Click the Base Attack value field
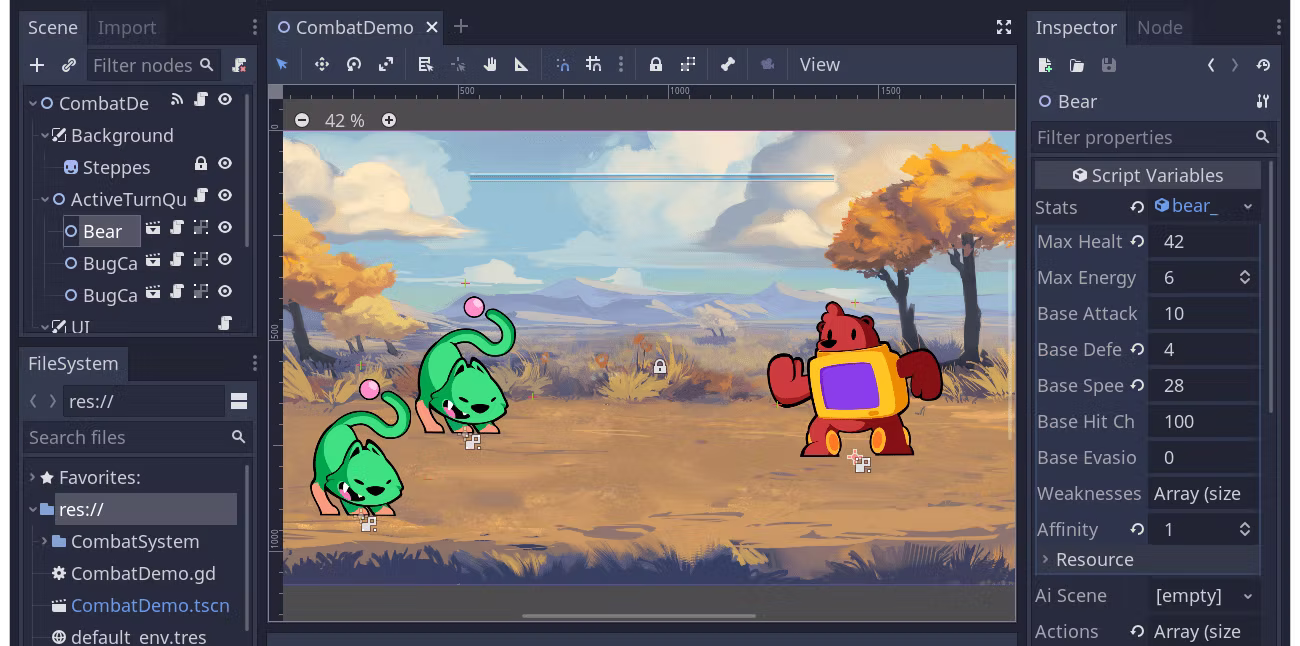Viewport: 1300px width, 646px height. (1204, 313)
